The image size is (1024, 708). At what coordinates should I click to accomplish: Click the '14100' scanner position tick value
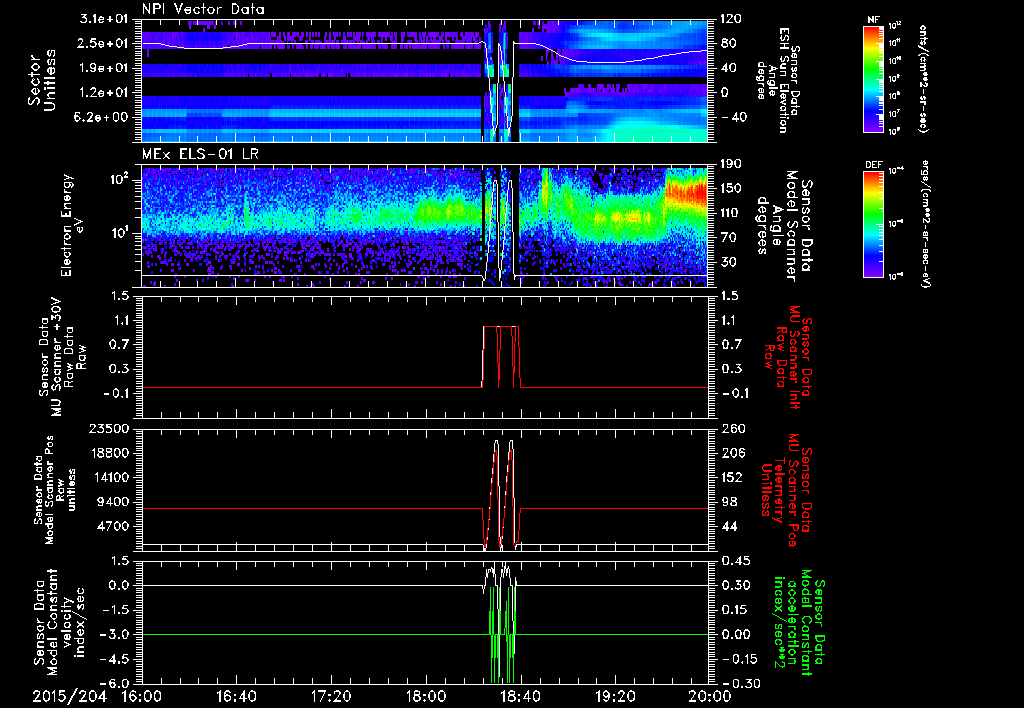(110, 477)
